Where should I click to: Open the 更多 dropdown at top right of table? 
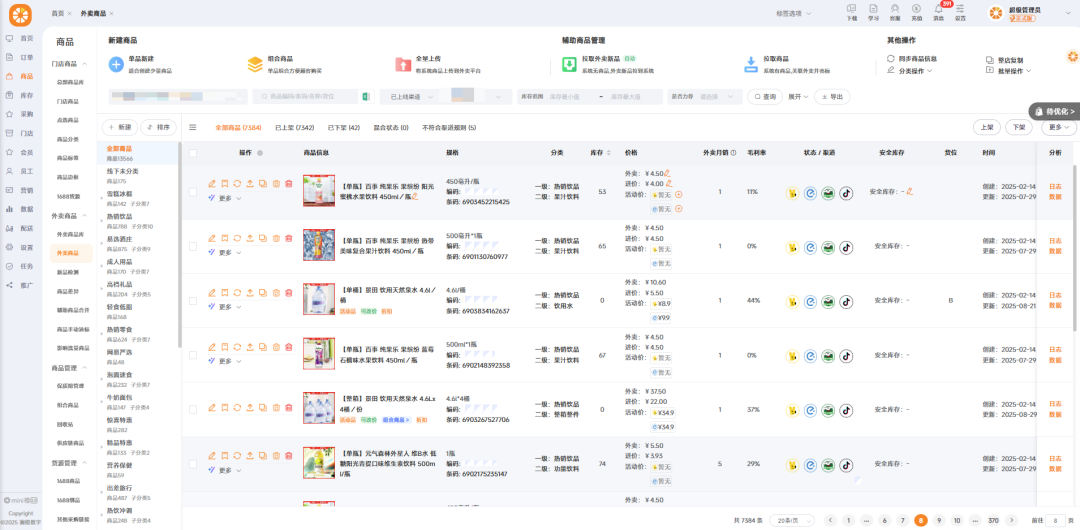[1057, 127]
